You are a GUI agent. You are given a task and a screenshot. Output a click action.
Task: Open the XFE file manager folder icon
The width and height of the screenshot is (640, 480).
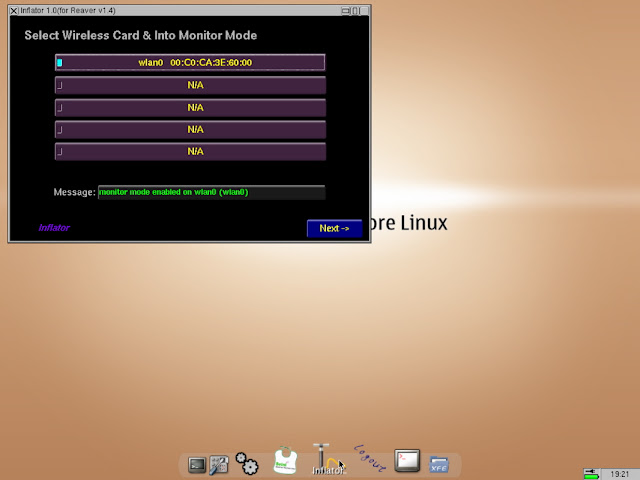(439, 464)
